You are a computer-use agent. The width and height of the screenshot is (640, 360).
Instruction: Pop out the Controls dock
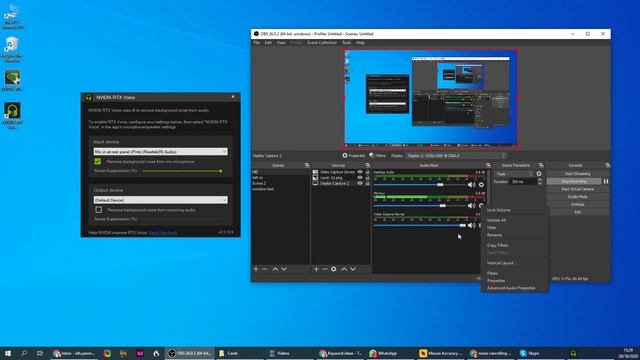click(607, 165)
